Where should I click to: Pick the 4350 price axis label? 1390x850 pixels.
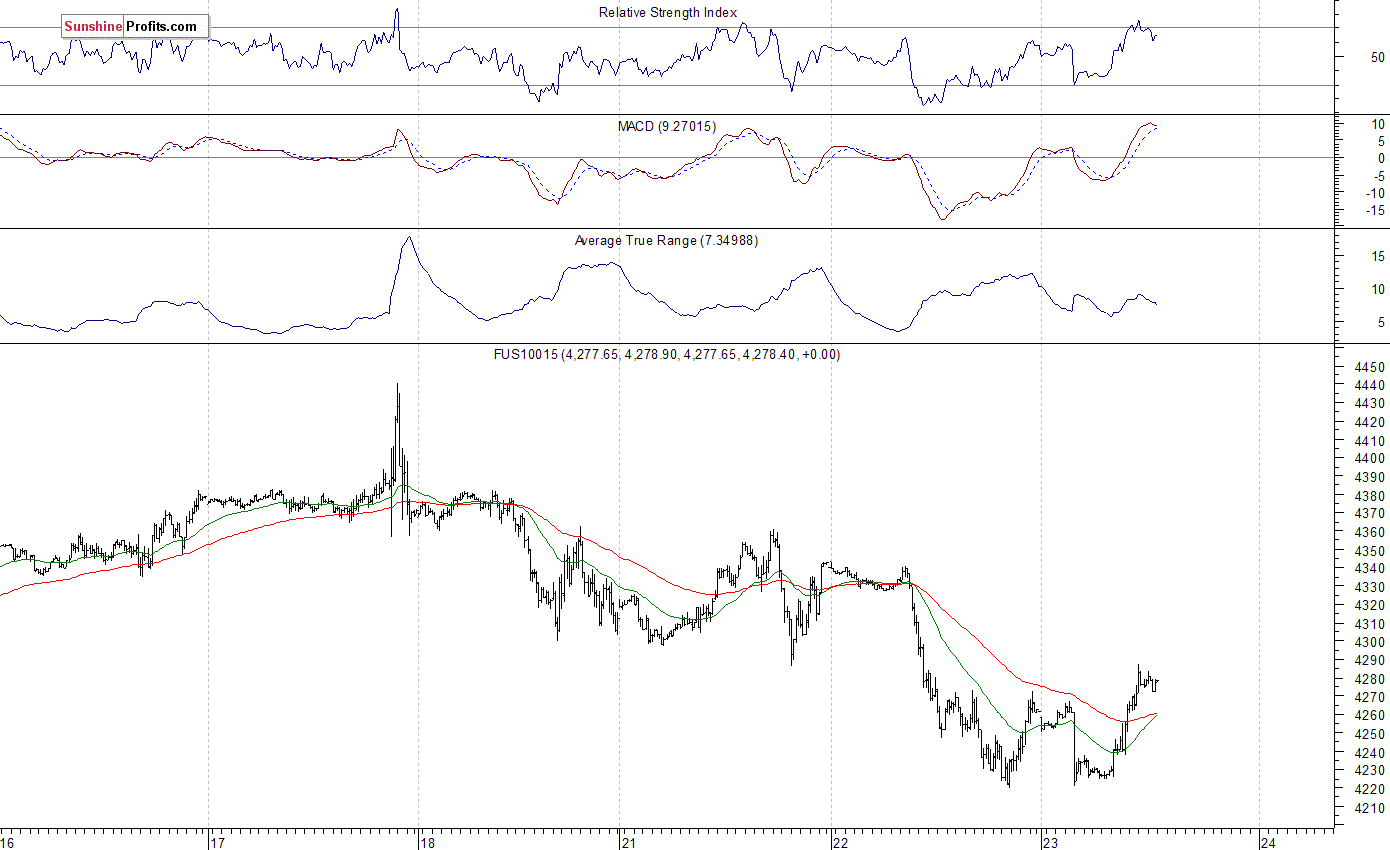tap(1369, 550)
